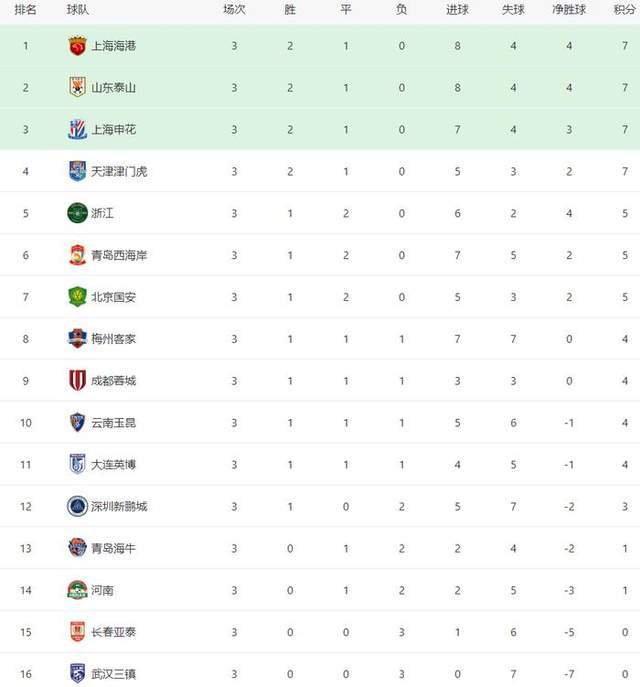Open the 青岛西海岸 team name link
The height and width of the screenshot is (687, 640).
pyautogui.click(x=119, y=255)
